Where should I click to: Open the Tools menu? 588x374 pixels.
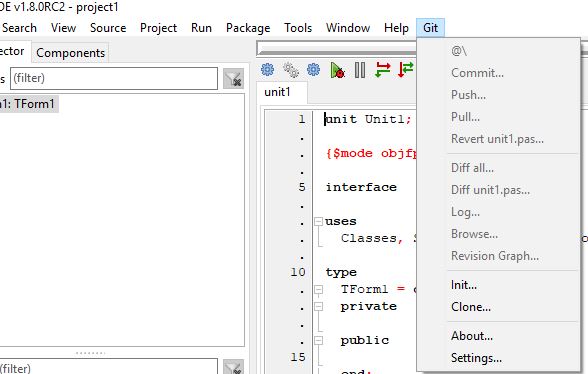point(298,28)
